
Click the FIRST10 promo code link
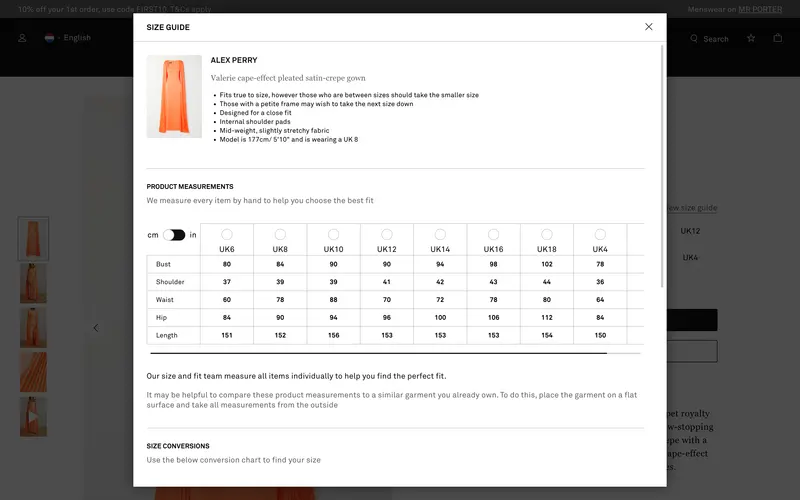(x=152, y=9)
